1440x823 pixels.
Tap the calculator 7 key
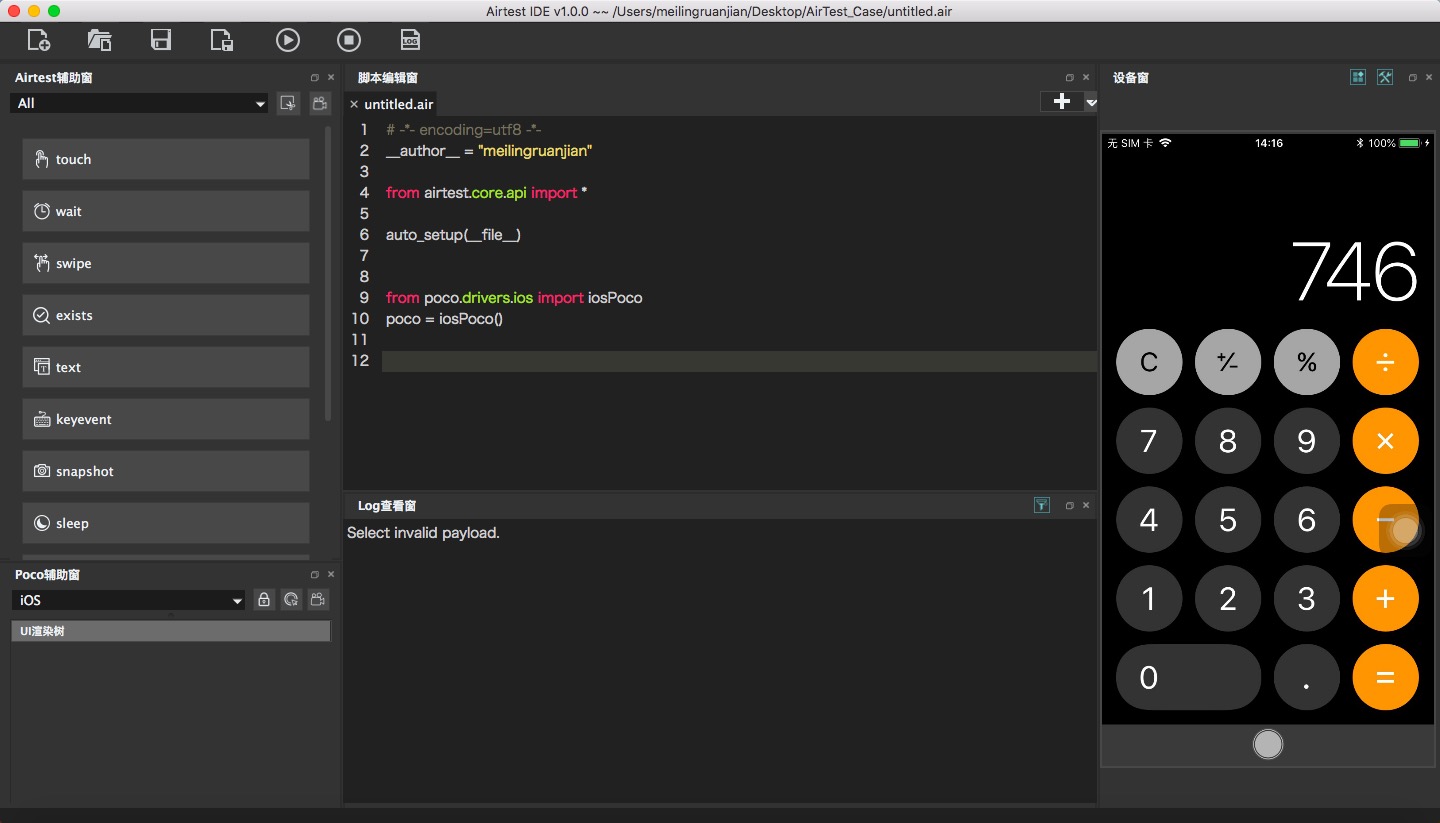pyautogui.click(x=1149, y=441)
